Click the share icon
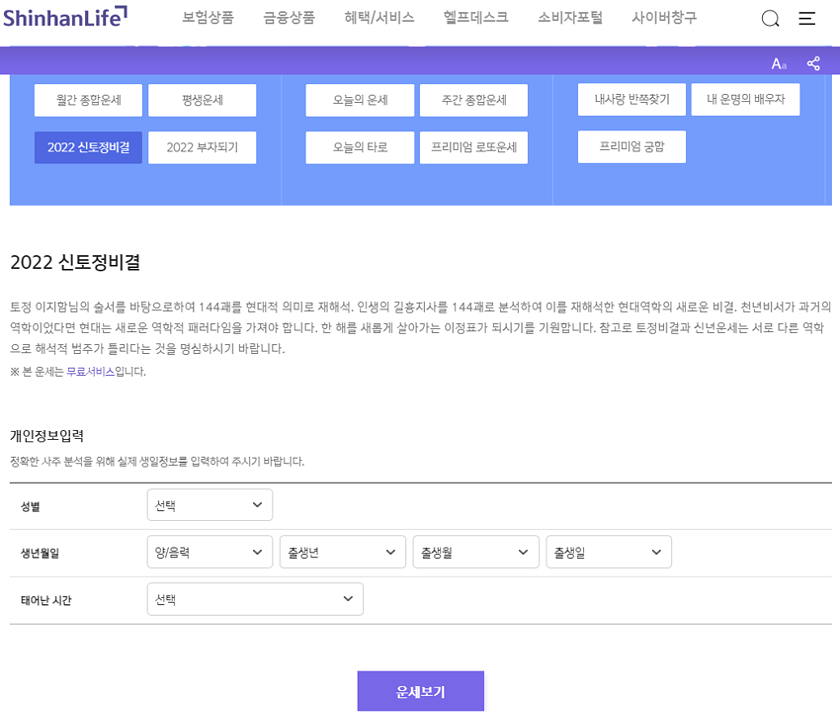The image size is (840, 712). pyautogui.click(x=813, y=64)
